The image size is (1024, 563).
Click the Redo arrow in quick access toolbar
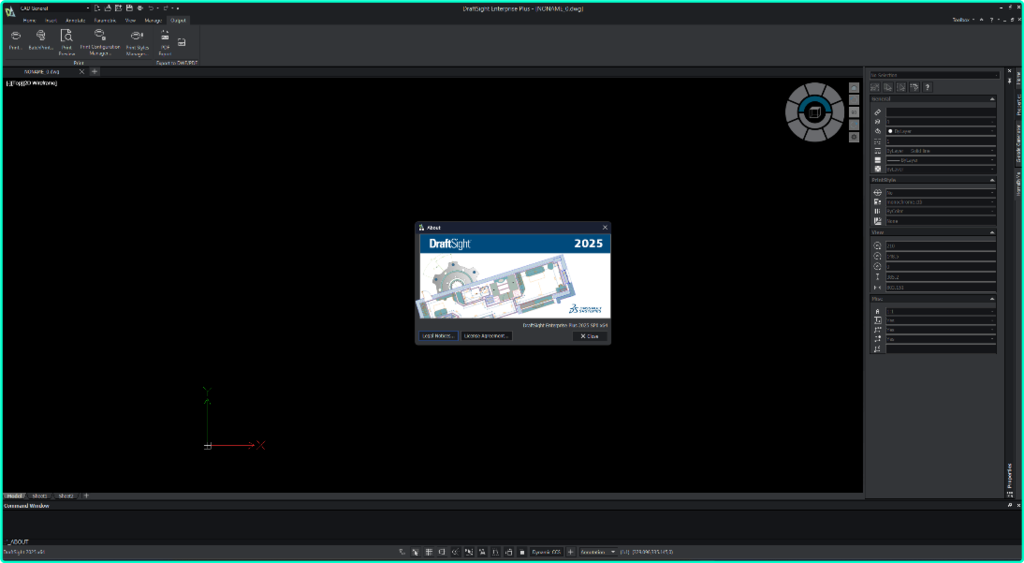point(166,8)
